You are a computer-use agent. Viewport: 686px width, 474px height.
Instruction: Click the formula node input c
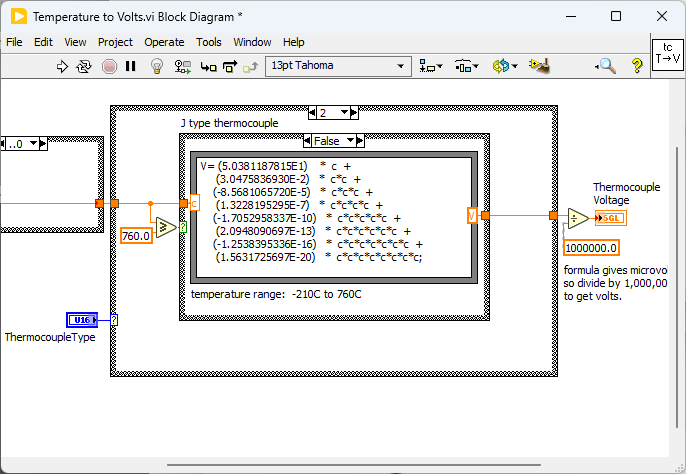coord(194,203)
